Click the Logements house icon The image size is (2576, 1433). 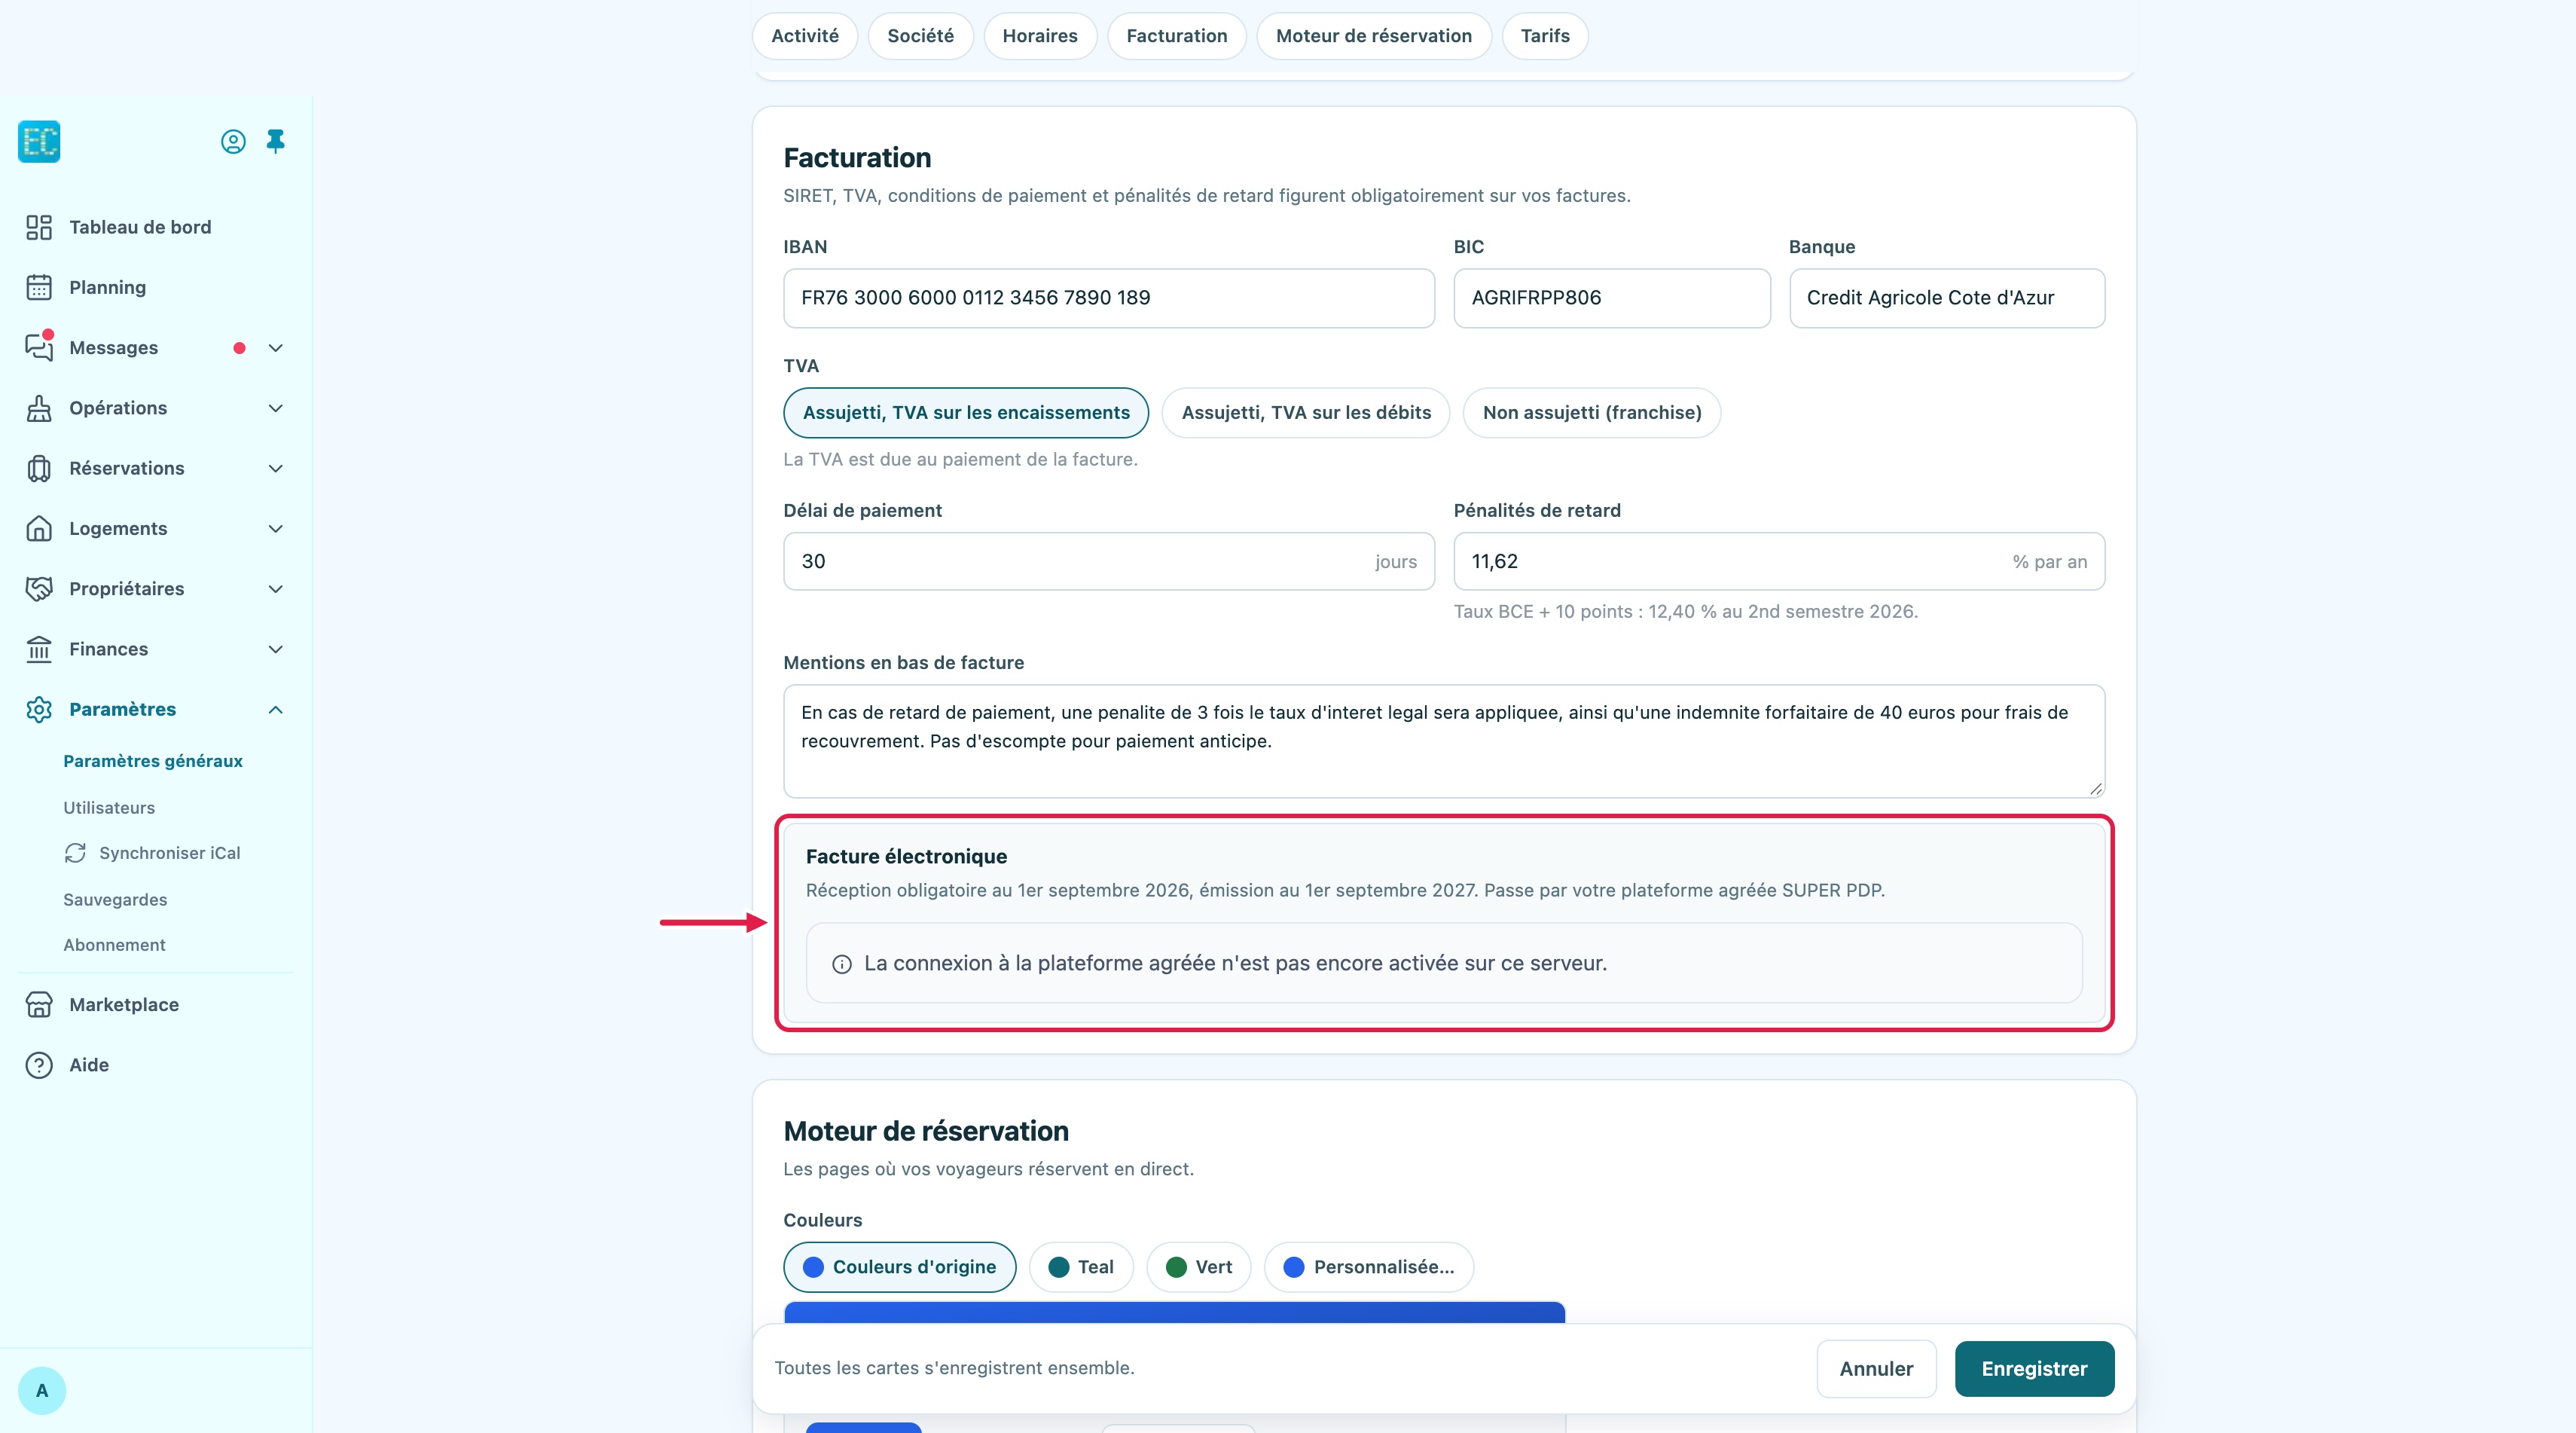click(x=39, y=528)
